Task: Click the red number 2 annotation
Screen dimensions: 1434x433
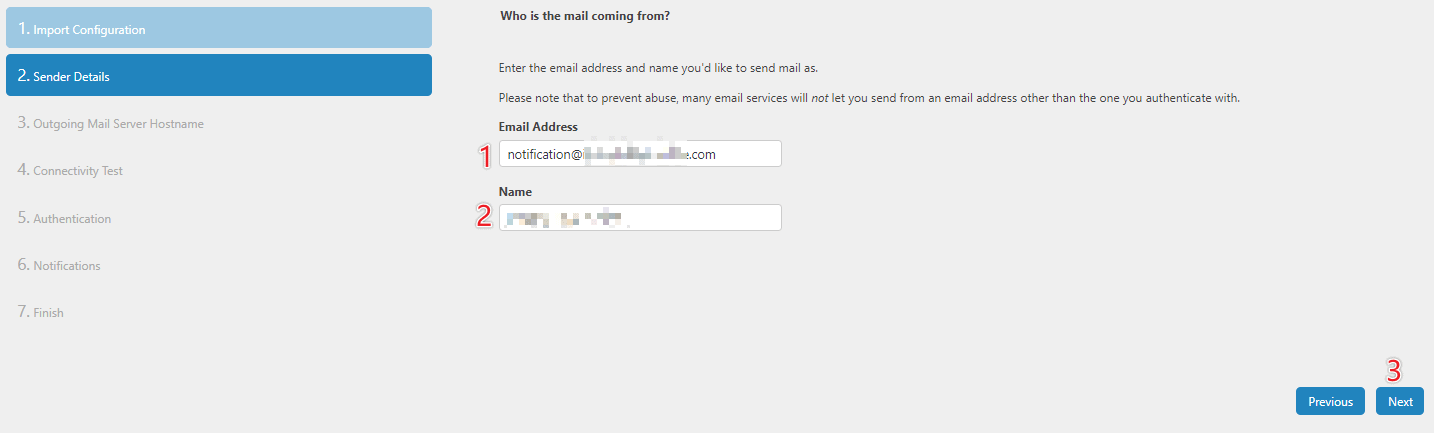Action: click(484, 217)
